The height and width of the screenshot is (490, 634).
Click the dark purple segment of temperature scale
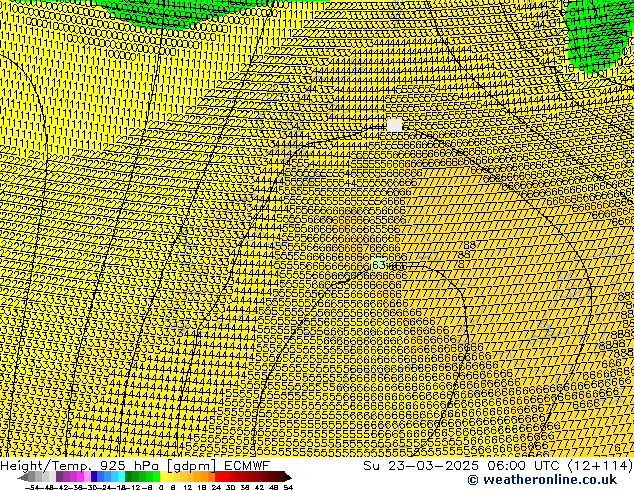click(59, 477)
